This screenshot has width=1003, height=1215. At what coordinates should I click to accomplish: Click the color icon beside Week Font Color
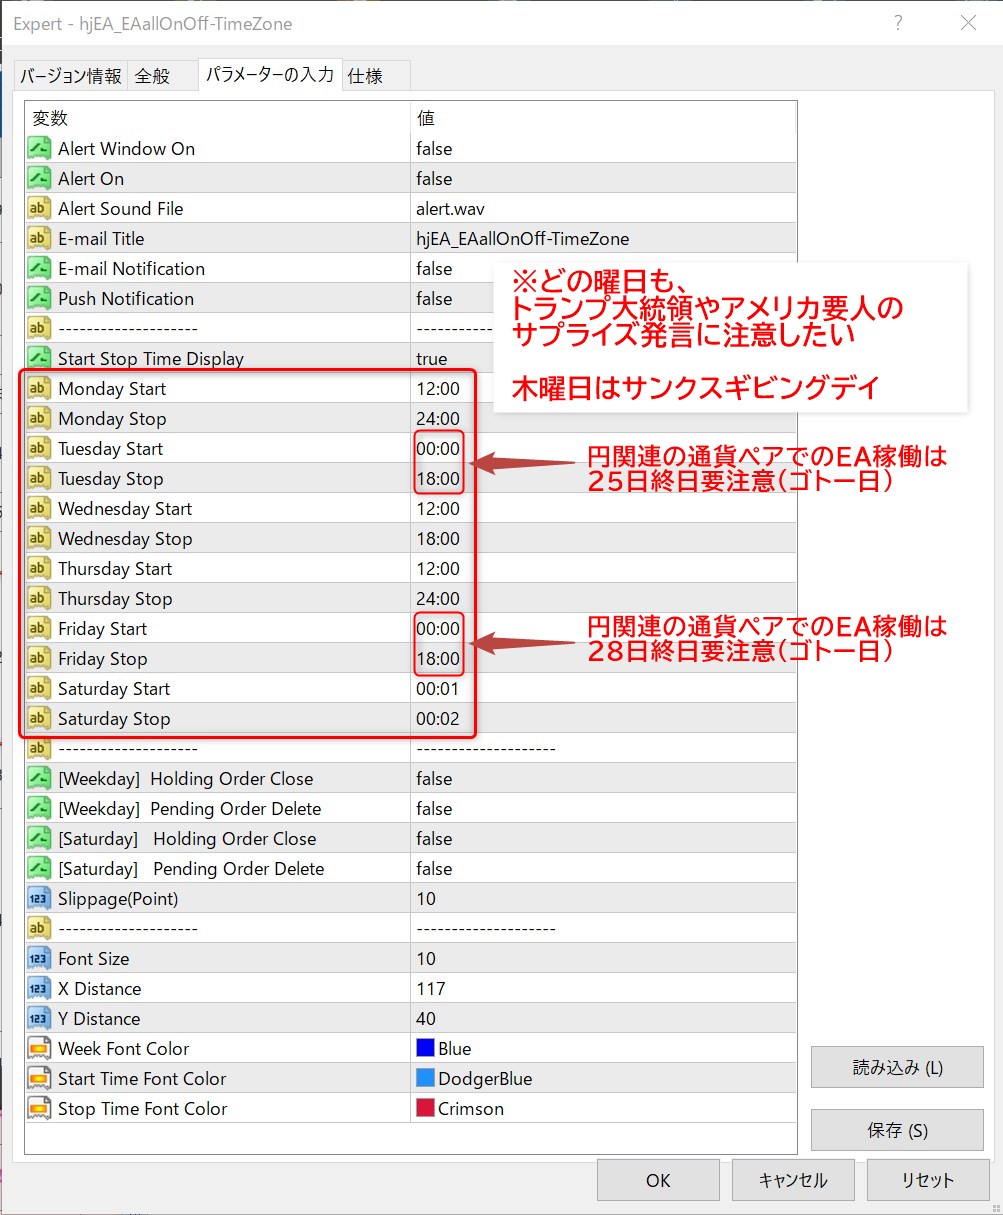coord(39,1049)
